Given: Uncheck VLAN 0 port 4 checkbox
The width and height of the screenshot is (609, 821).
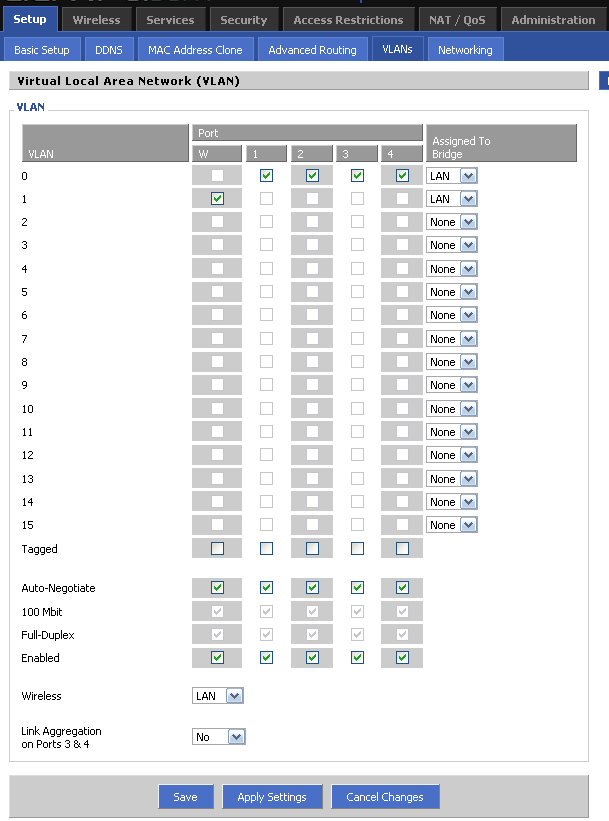Looking at the screenshot, I should (402, 175).
